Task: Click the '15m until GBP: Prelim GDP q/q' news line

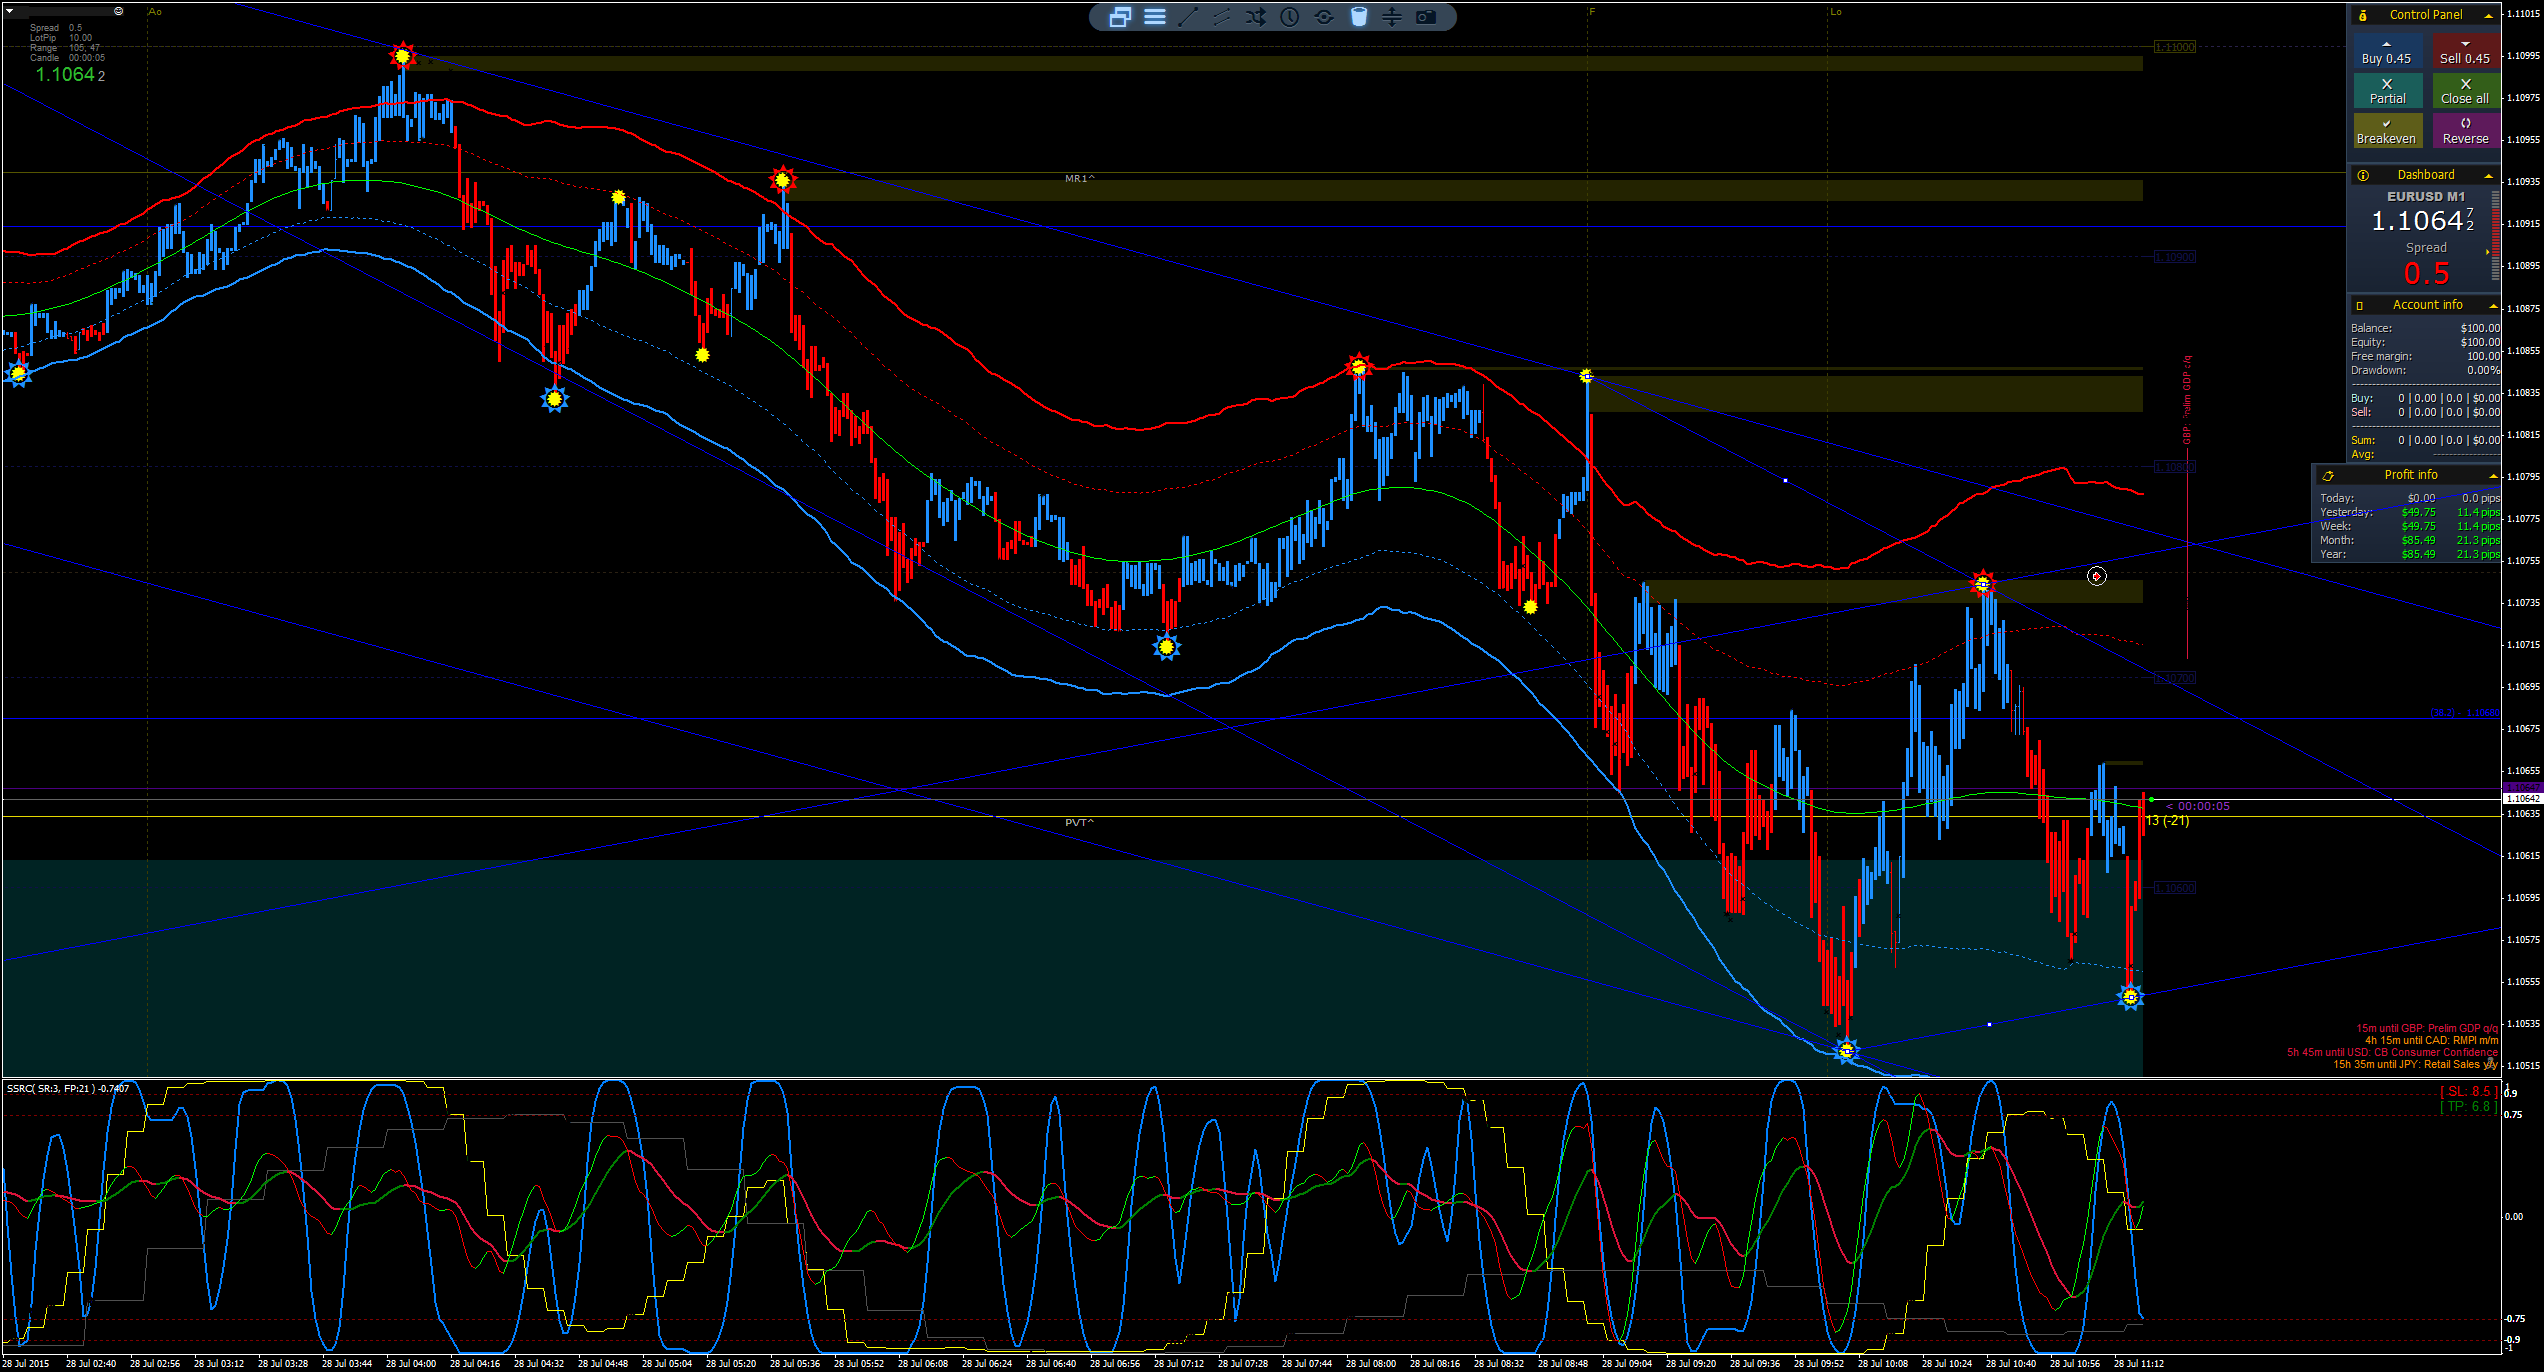Action: [x=2427, y=1029]
